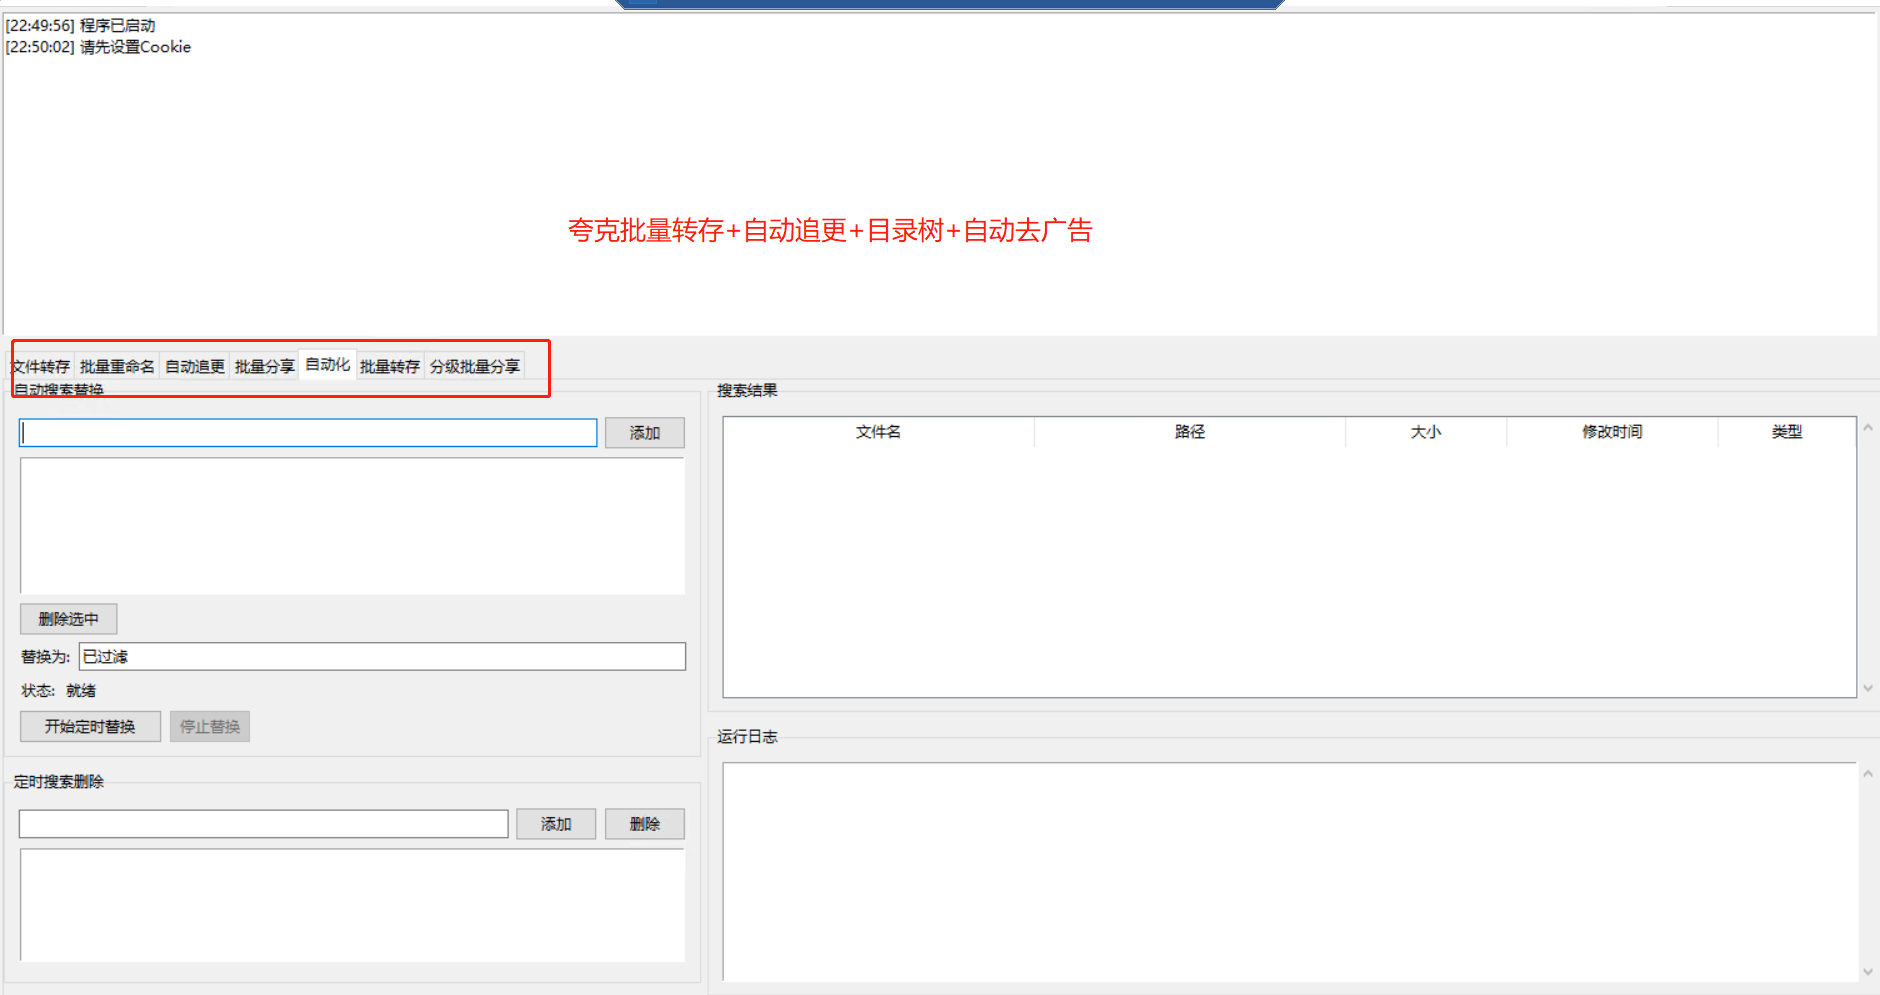Focus the 定时搜索删除 keyword input field
Screen dimensions: 1880x995
click(264, 824)
